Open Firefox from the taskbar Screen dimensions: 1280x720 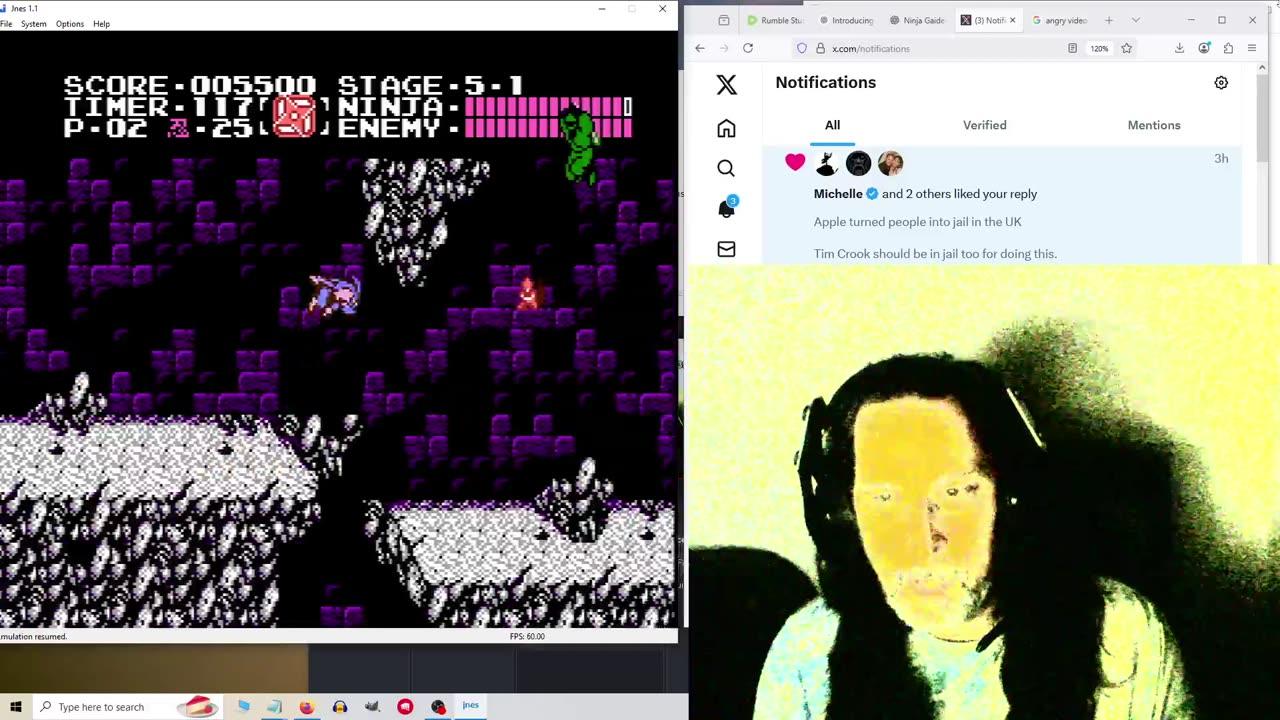pyautogui.click(x=306, y=706)
